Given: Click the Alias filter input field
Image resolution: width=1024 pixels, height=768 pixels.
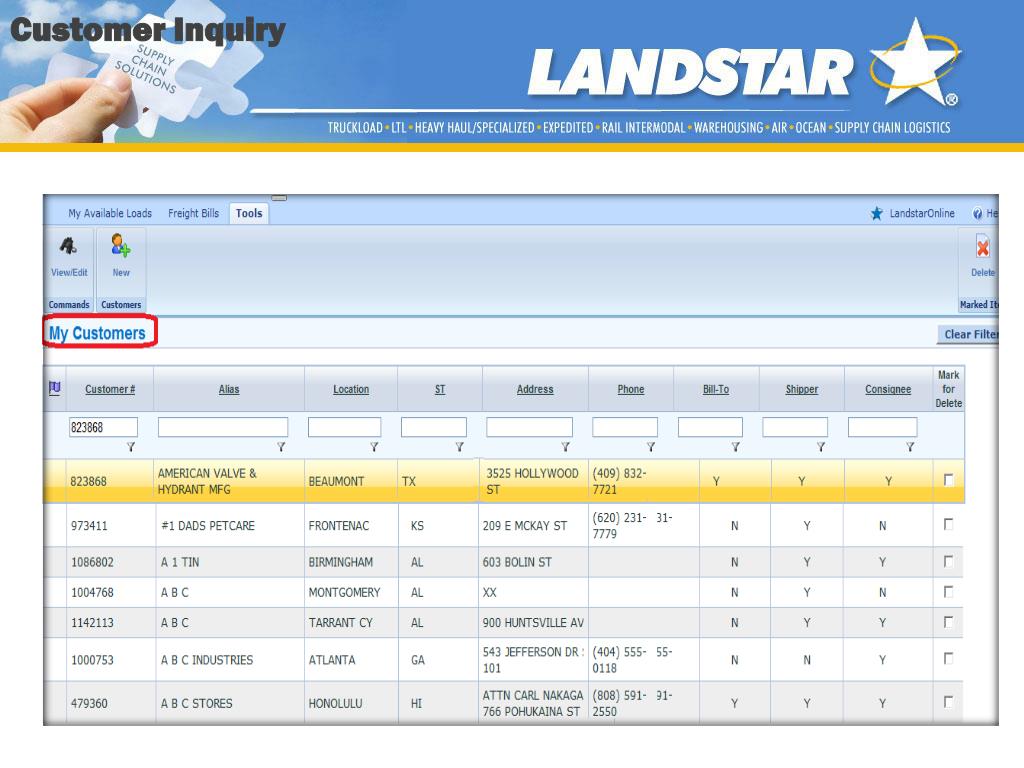Looking at the screenshot, I should (223, 427).
